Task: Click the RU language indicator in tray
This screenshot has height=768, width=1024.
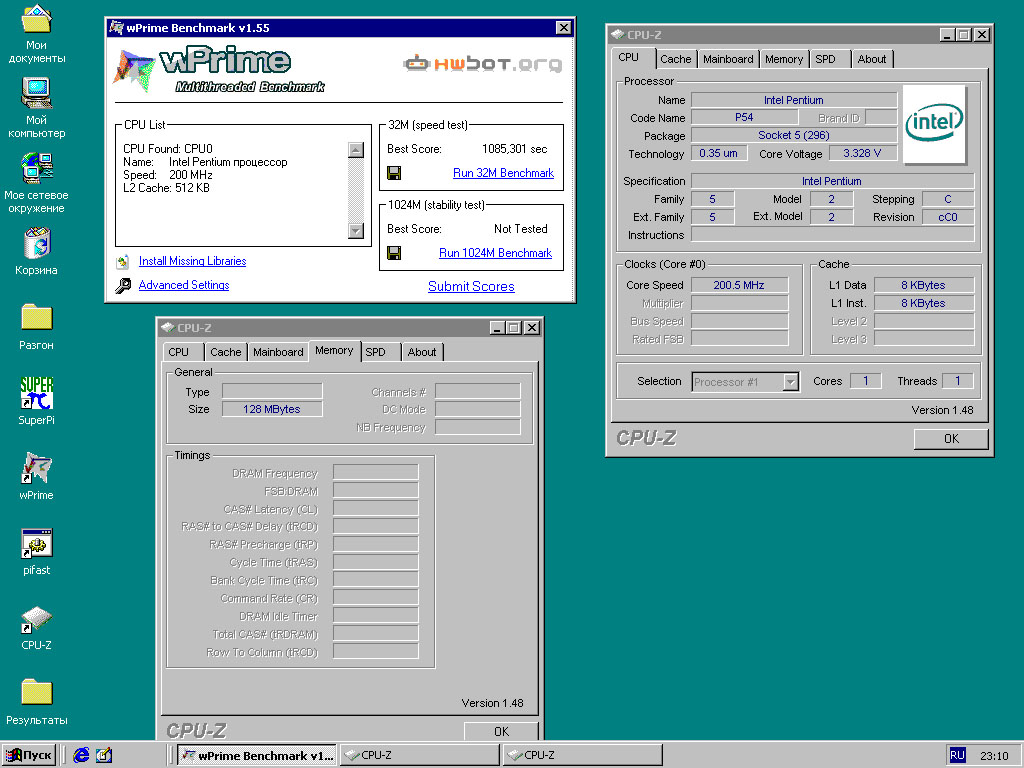Action: [957, 755]
